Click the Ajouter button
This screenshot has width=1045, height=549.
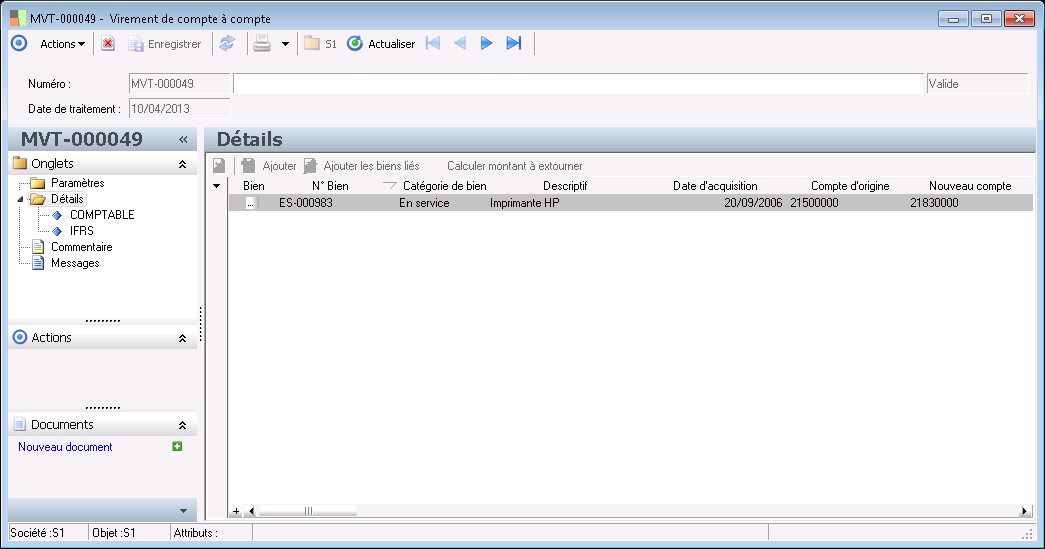pyautogui.click(x=269, y=166)
